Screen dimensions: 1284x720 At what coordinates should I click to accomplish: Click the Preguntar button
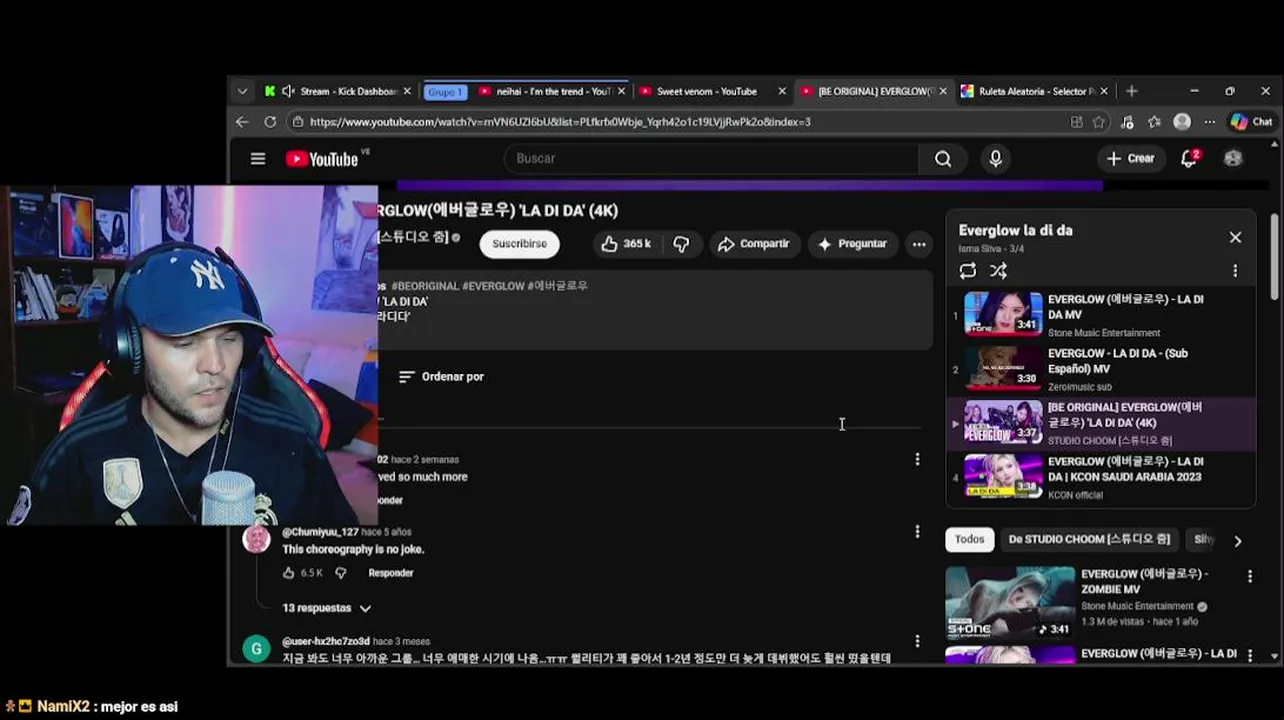[852, 244]
